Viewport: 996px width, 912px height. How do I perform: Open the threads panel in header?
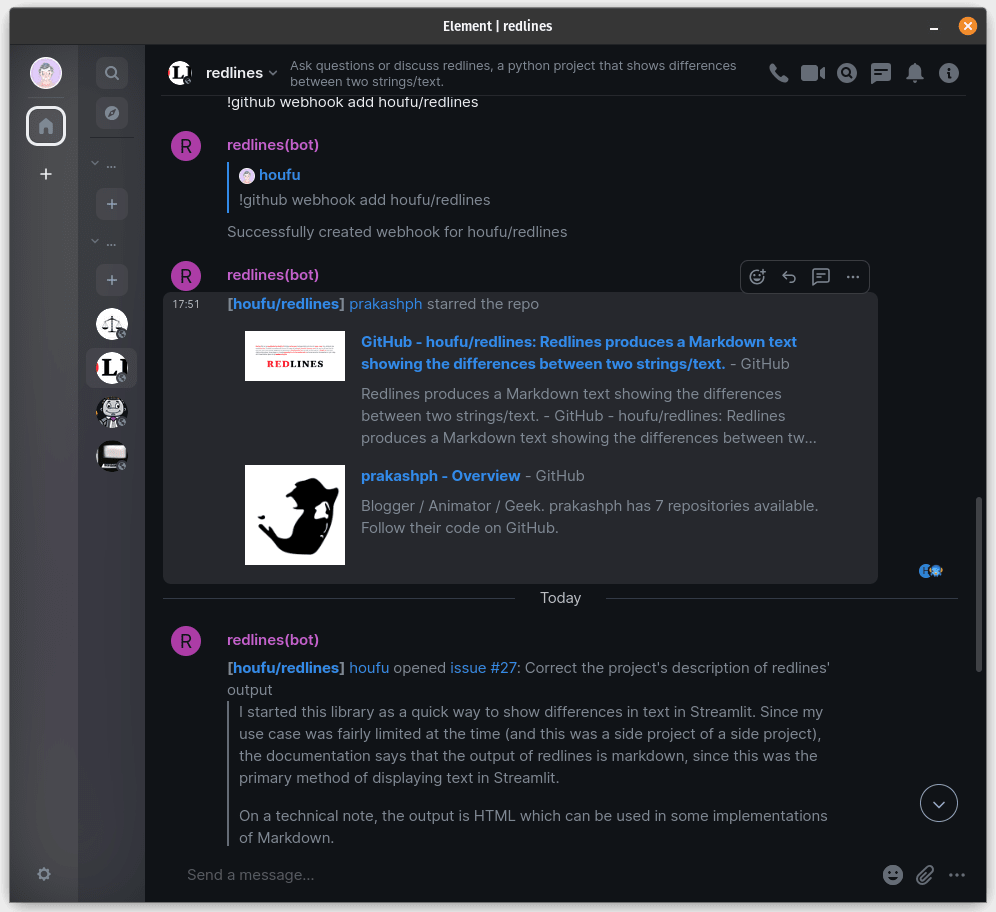click(x=880, y=74)
